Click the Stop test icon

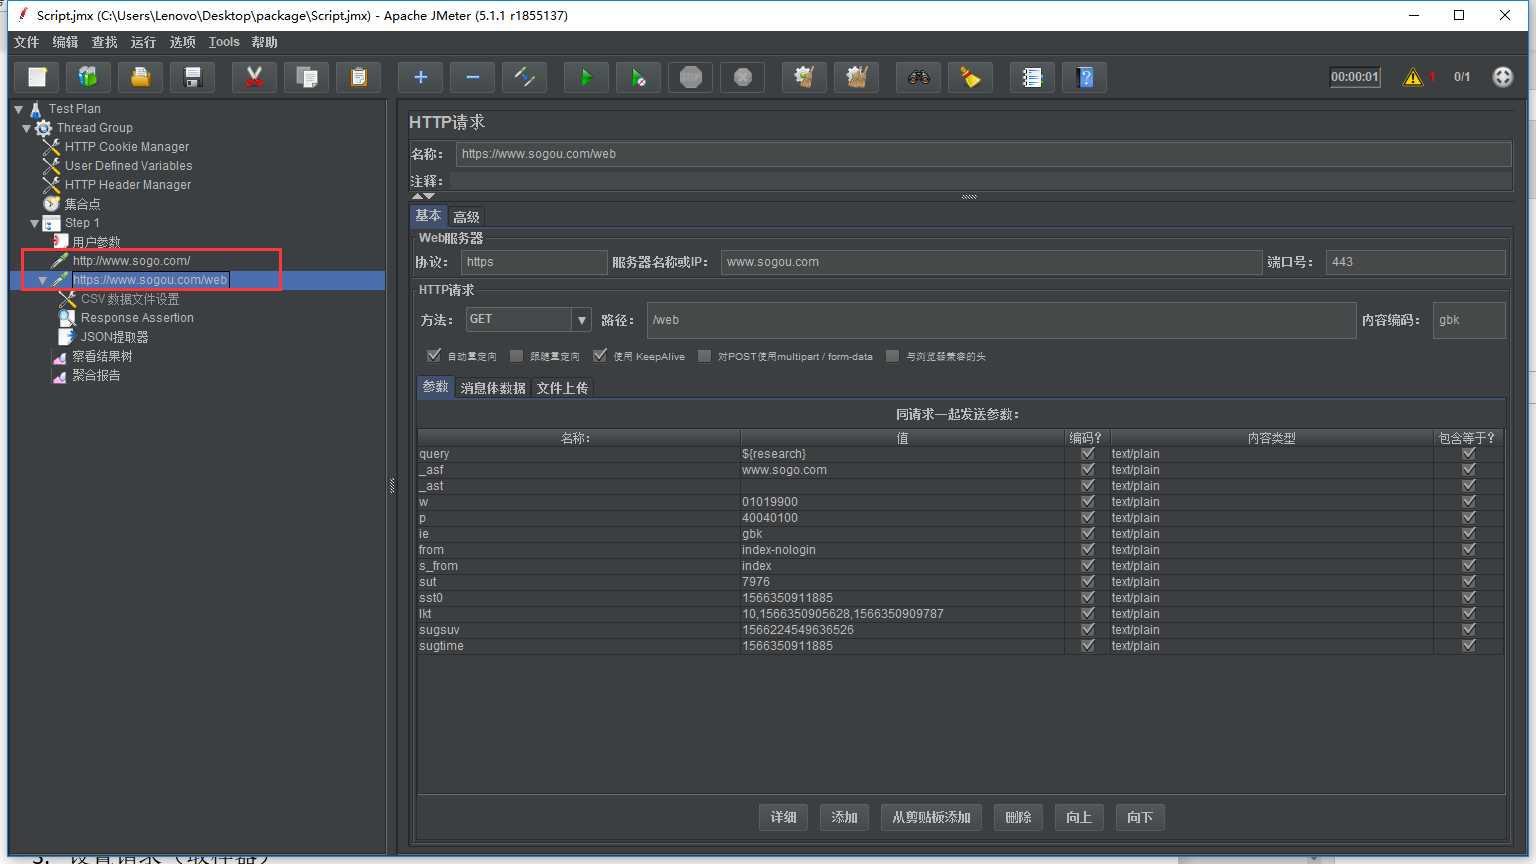click(691, 77)
